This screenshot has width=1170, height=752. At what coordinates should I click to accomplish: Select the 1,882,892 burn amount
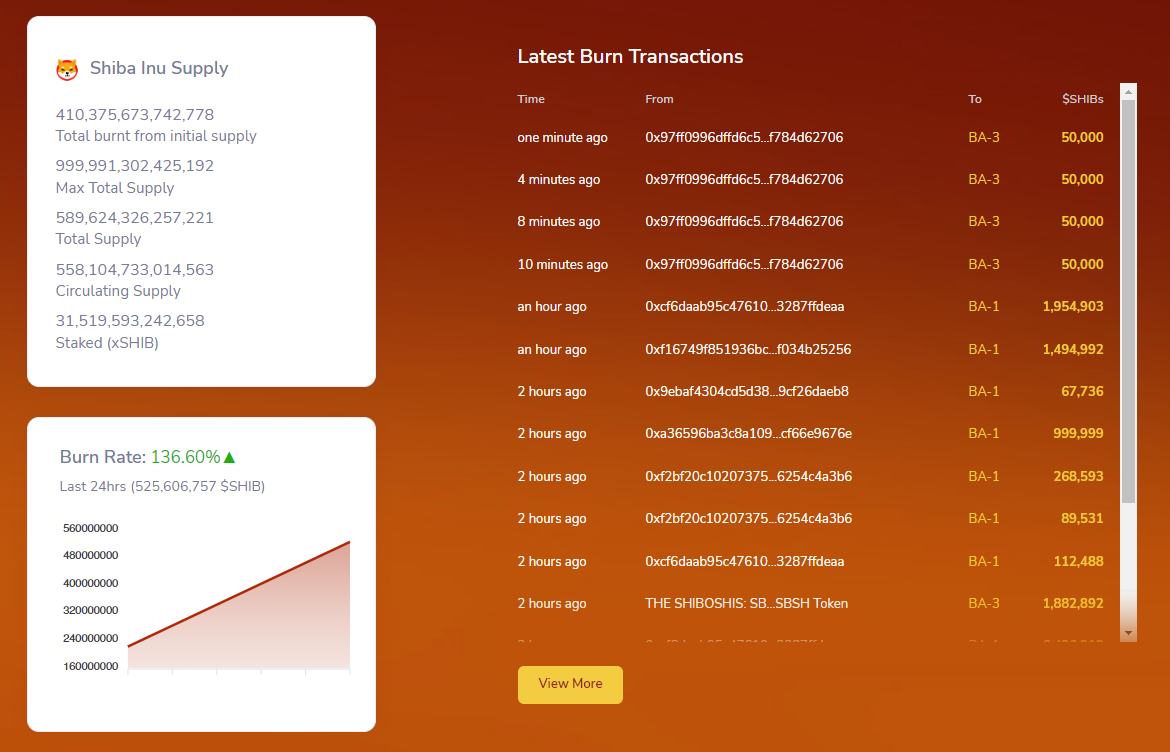[x=1073, y=604]
